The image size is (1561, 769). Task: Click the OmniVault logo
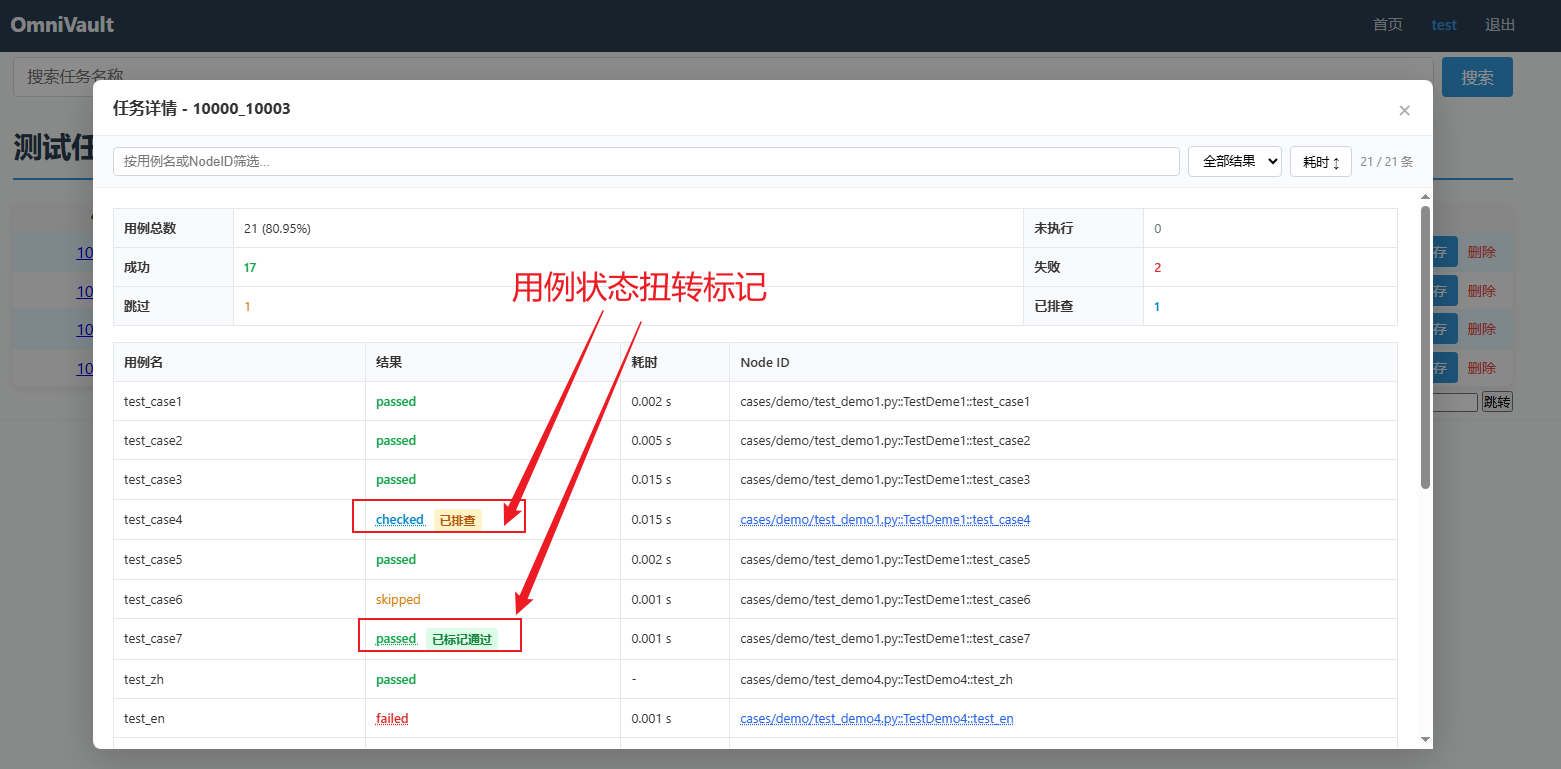(x=62, y=24)
